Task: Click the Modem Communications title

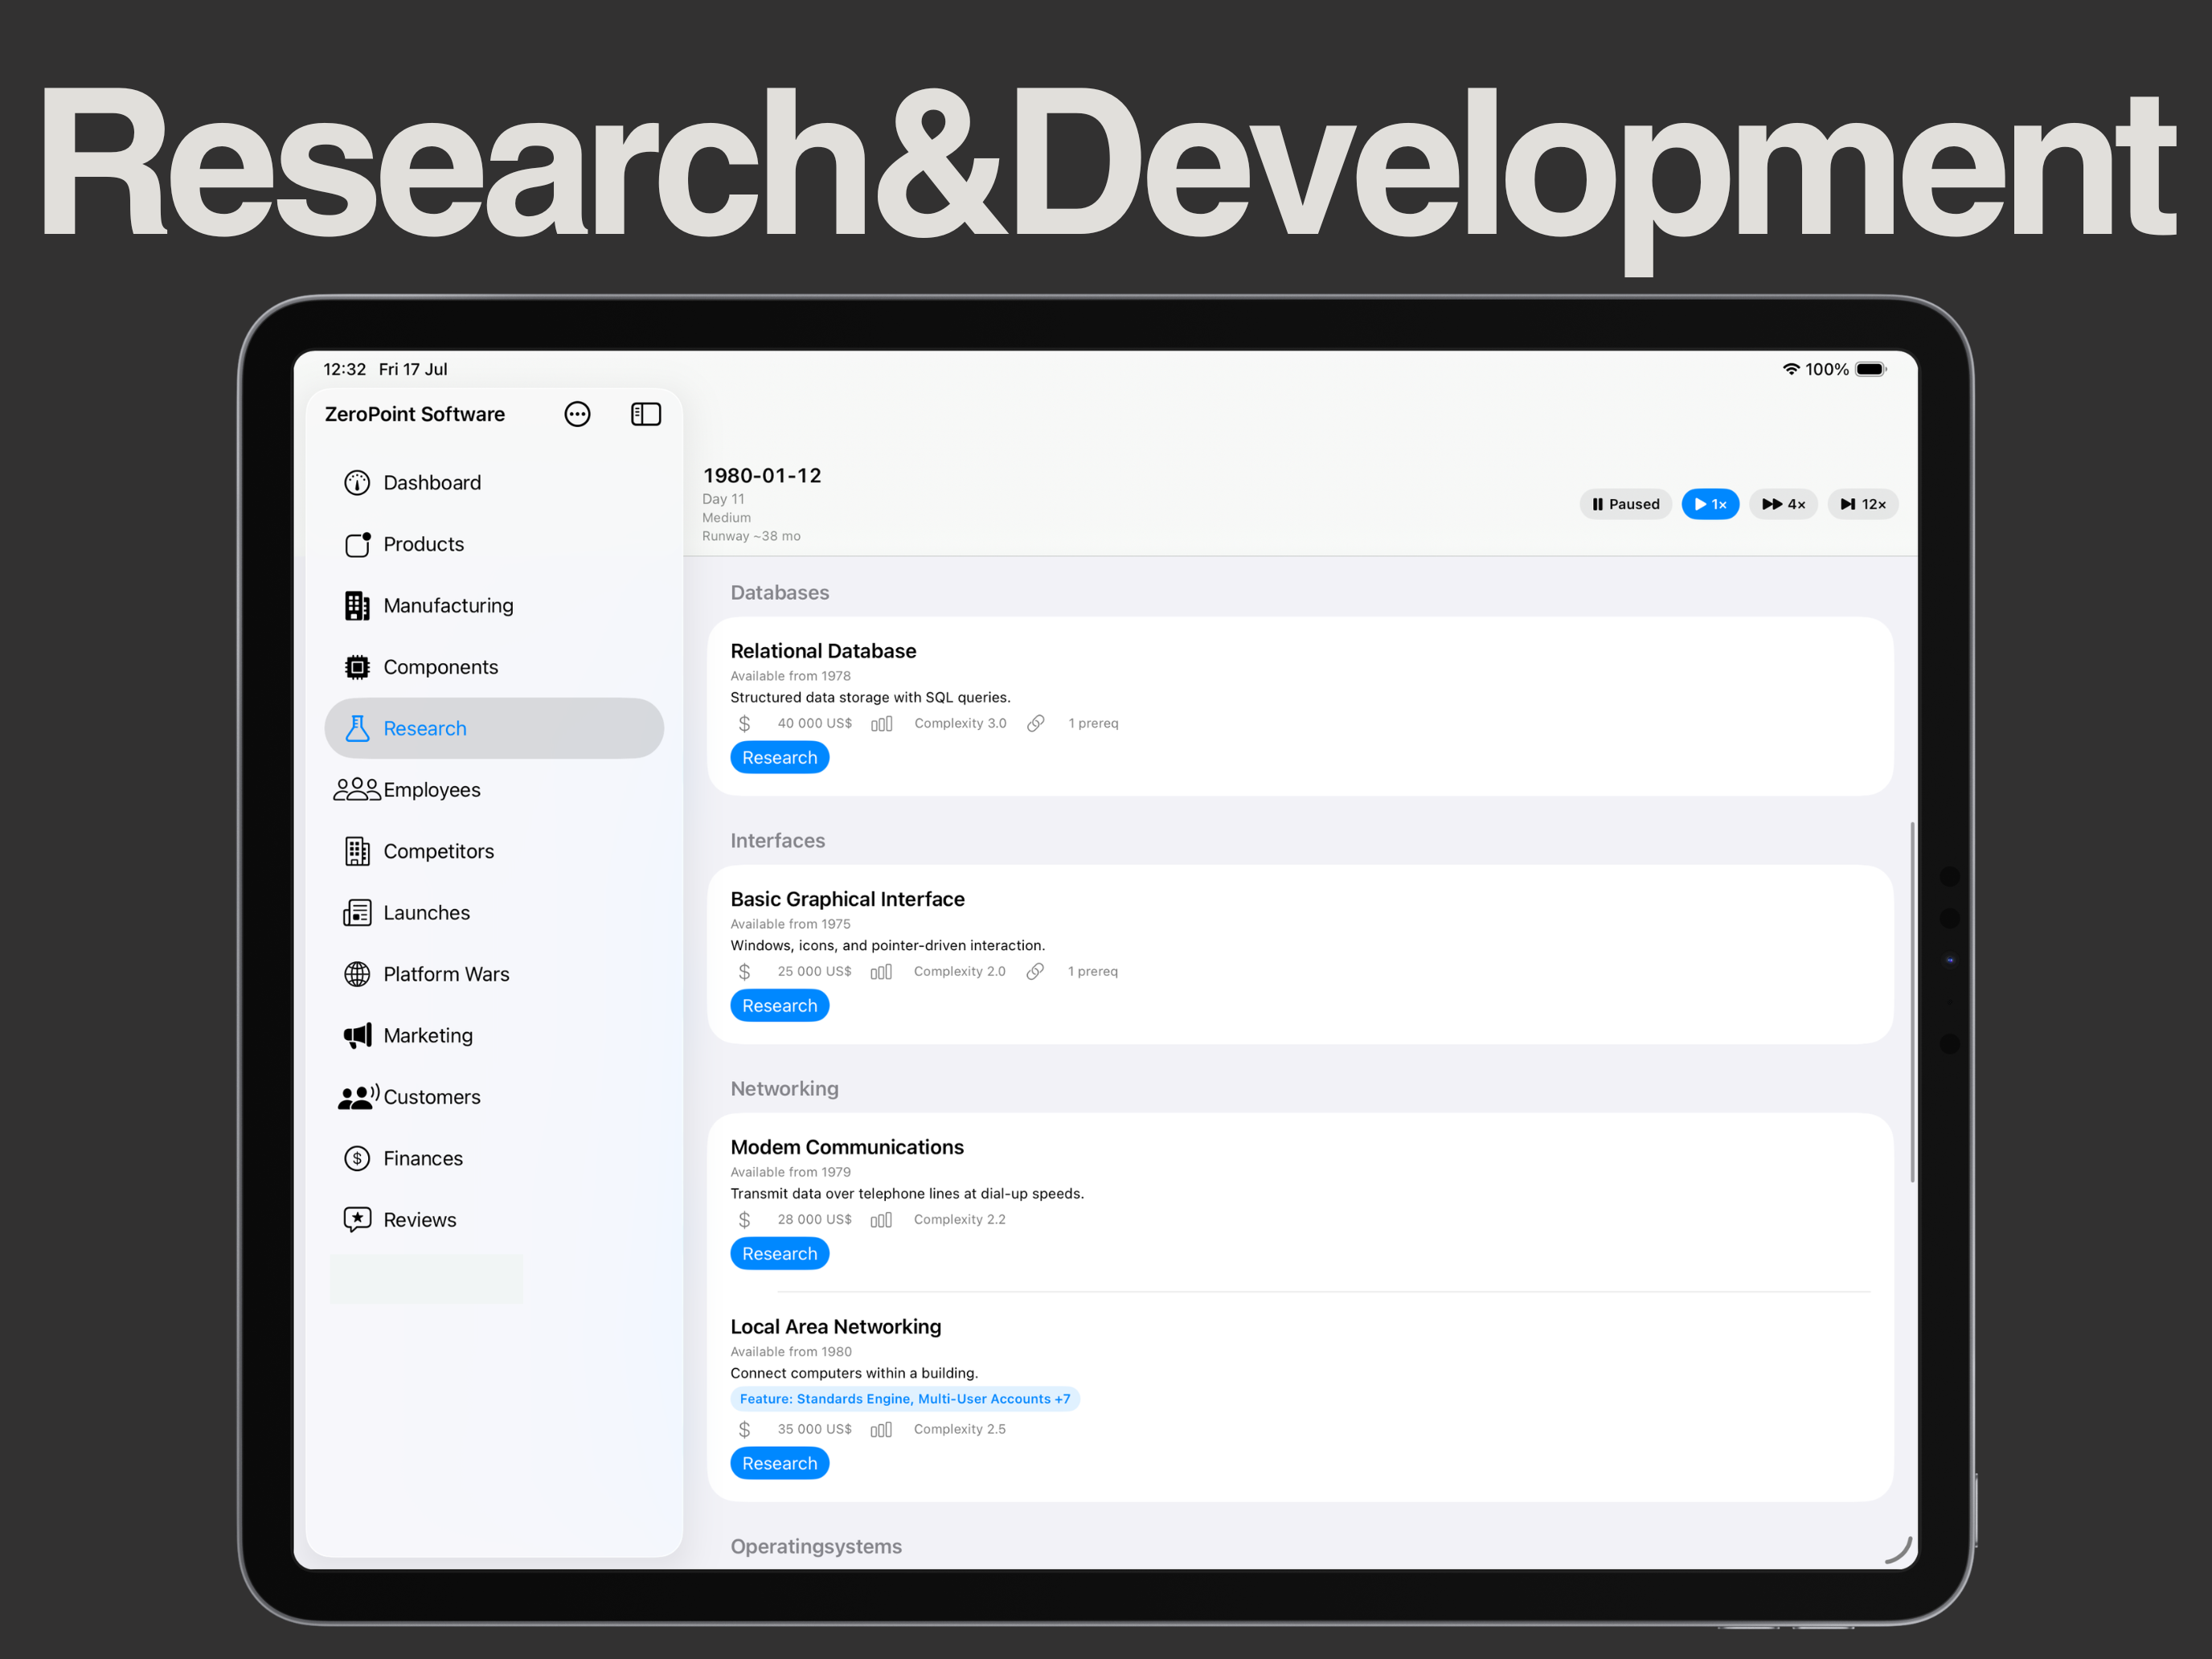Action: coord(847,1147)
